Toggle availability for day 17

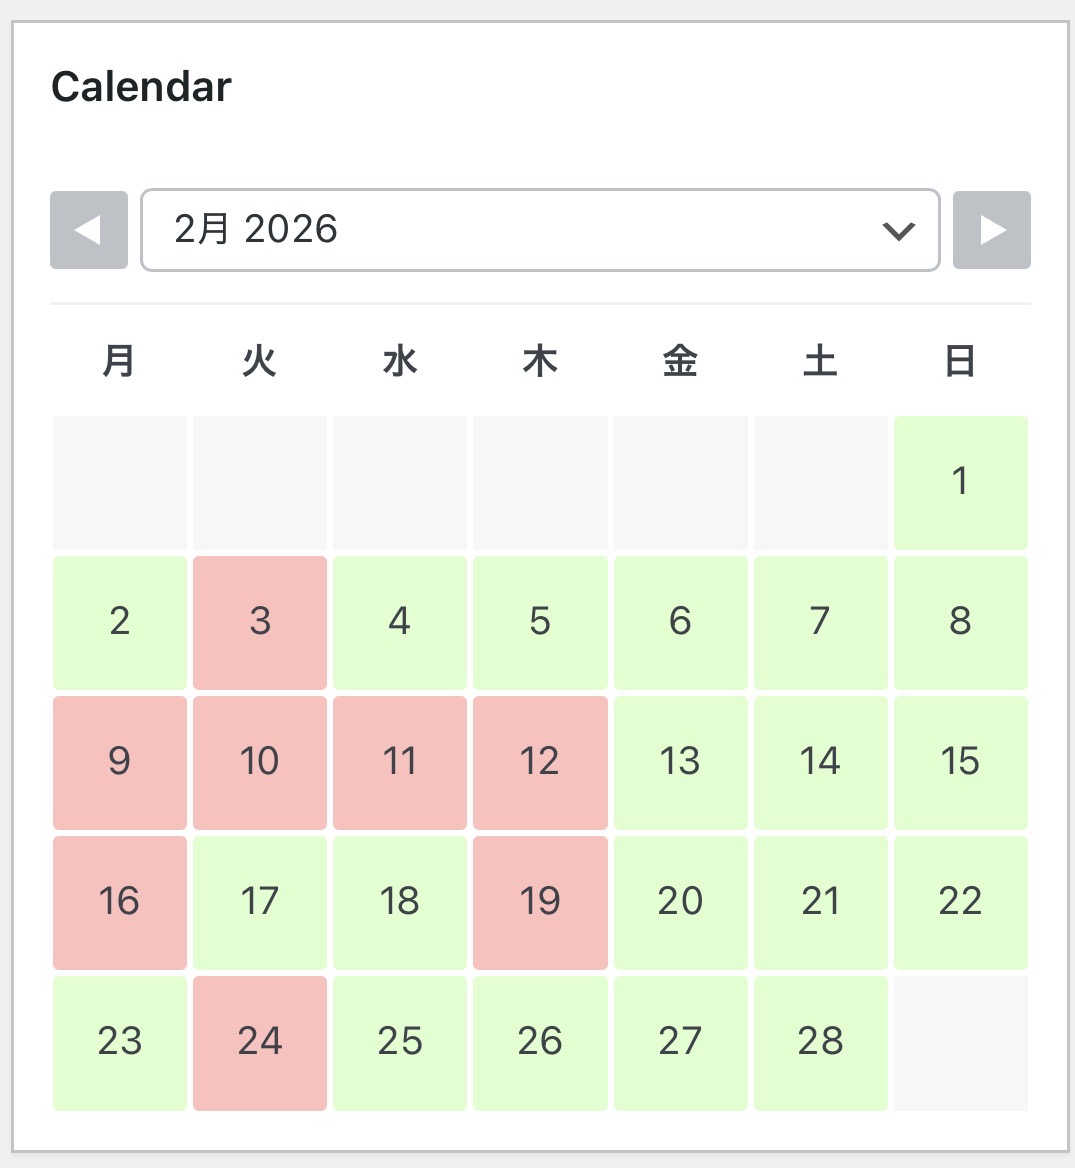pos(260,902)
